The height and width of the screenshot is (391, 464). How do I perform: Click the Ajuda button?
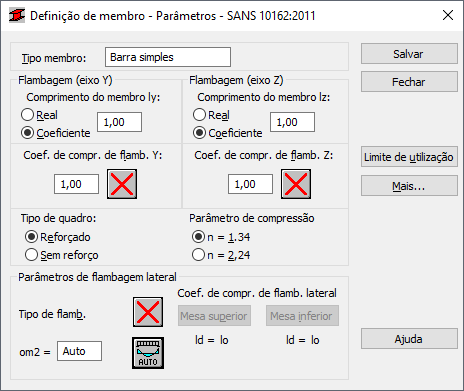click(x=409, y=339)
